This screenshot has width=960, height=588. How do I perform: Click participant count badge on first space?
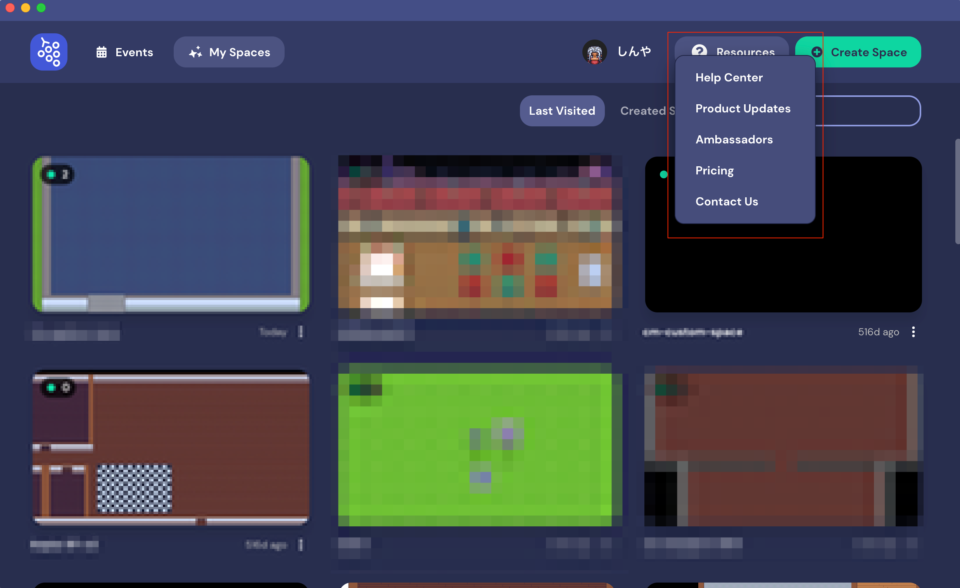point(57,174)
